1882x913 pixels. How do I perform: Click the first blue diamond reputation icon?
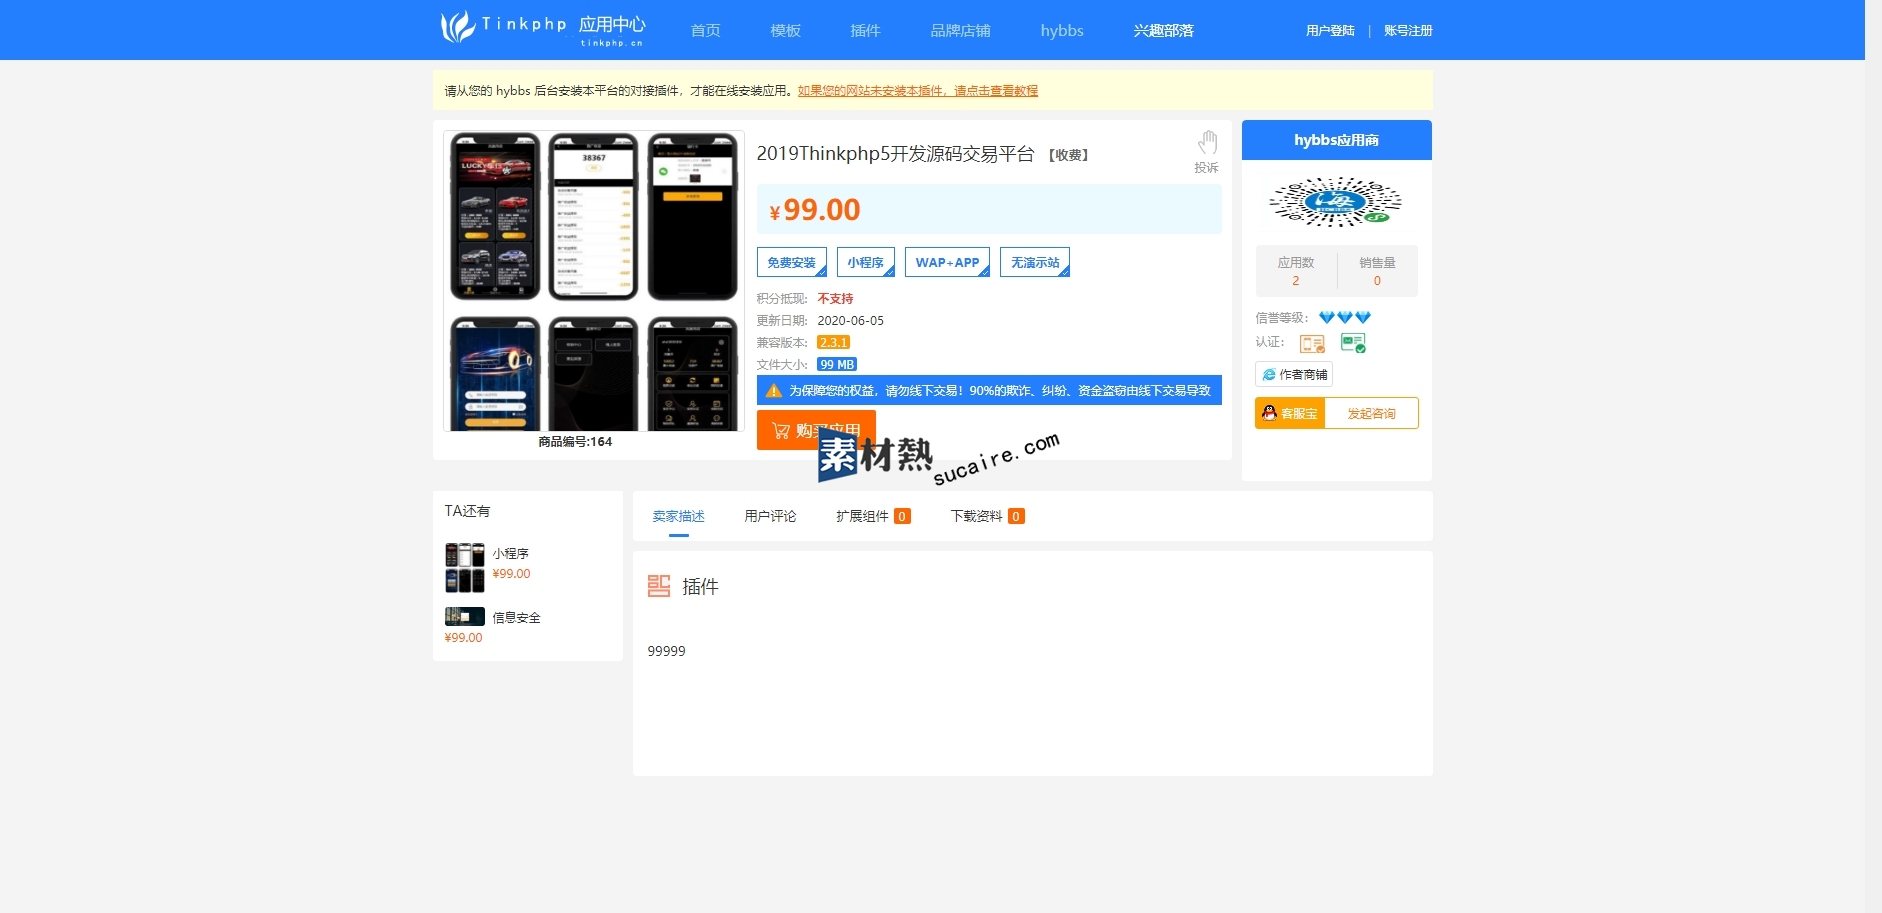pyautogui.click(x=1327, y=317)
